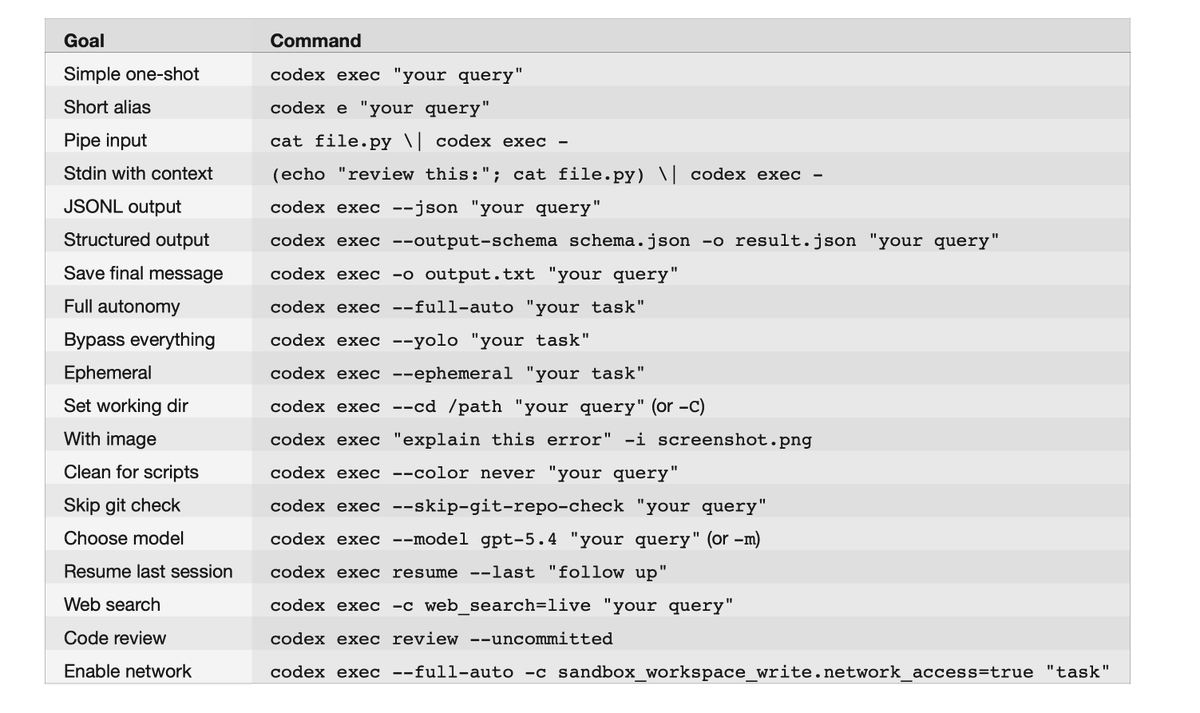The image size is (1200, 713).
Task: Click the codex exec --ephemeral command
Action: 457,374
